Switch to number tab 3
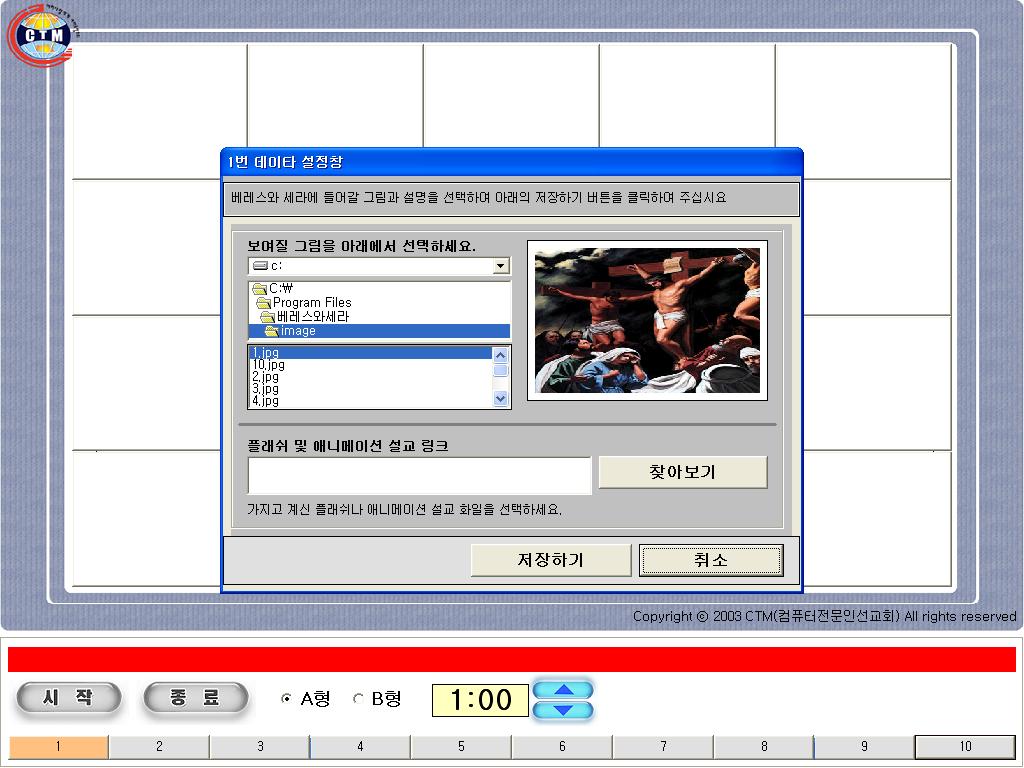This screenshot has width=1024, height=768. tap(260, 746)
